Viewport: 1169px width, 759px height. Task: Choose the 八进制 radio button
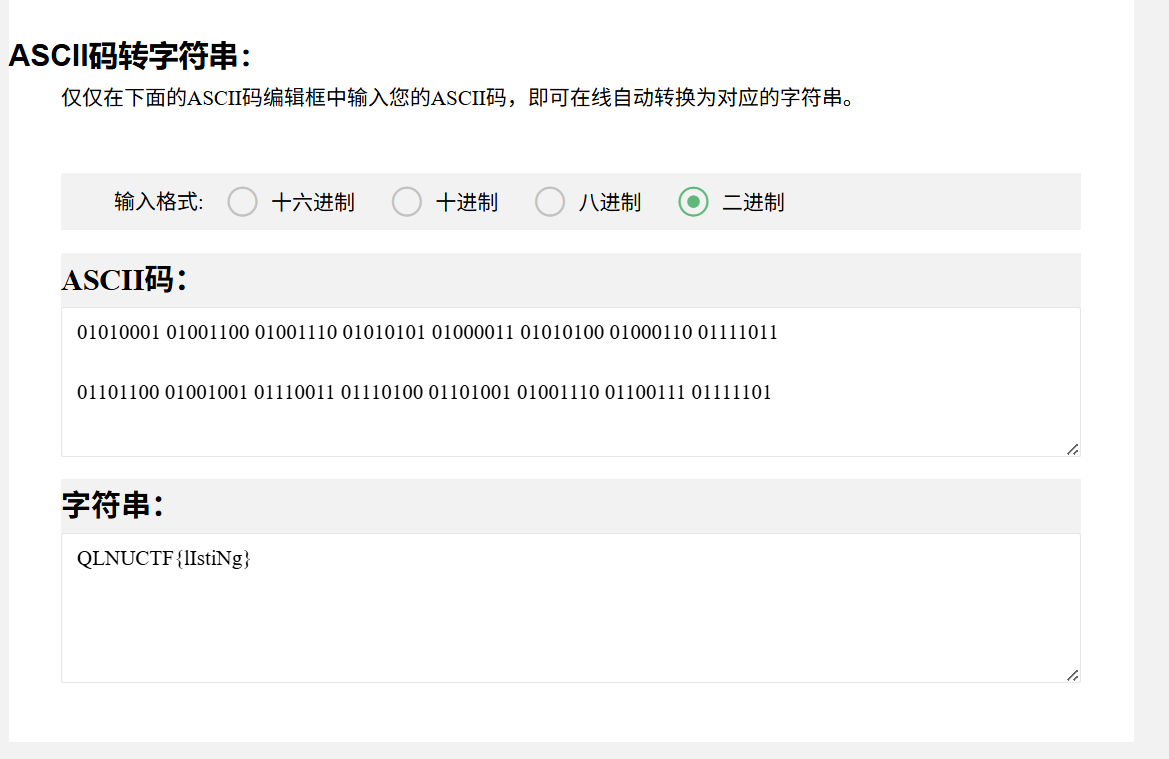549,202
